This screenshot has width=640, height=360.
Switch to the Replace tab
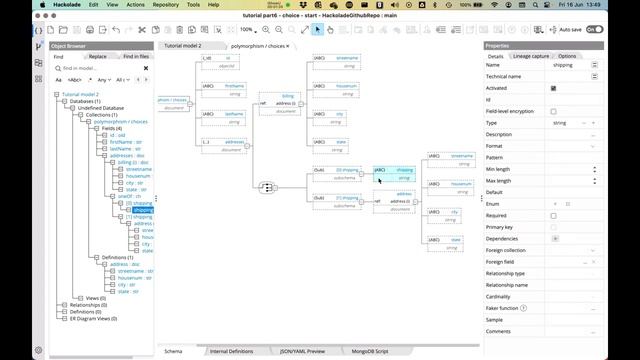point(98,56)
